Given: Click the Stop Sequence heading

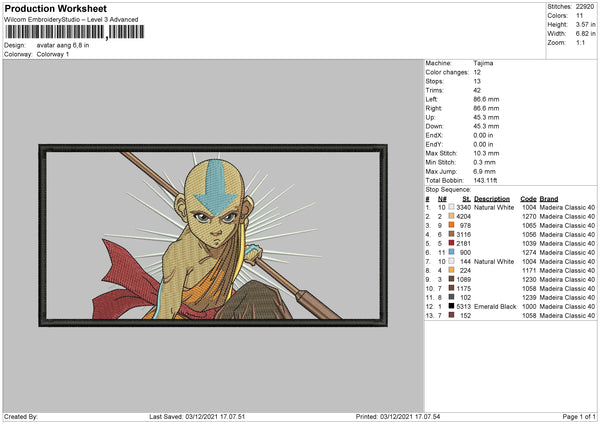Looking at the screenshot, I should 448,189.
